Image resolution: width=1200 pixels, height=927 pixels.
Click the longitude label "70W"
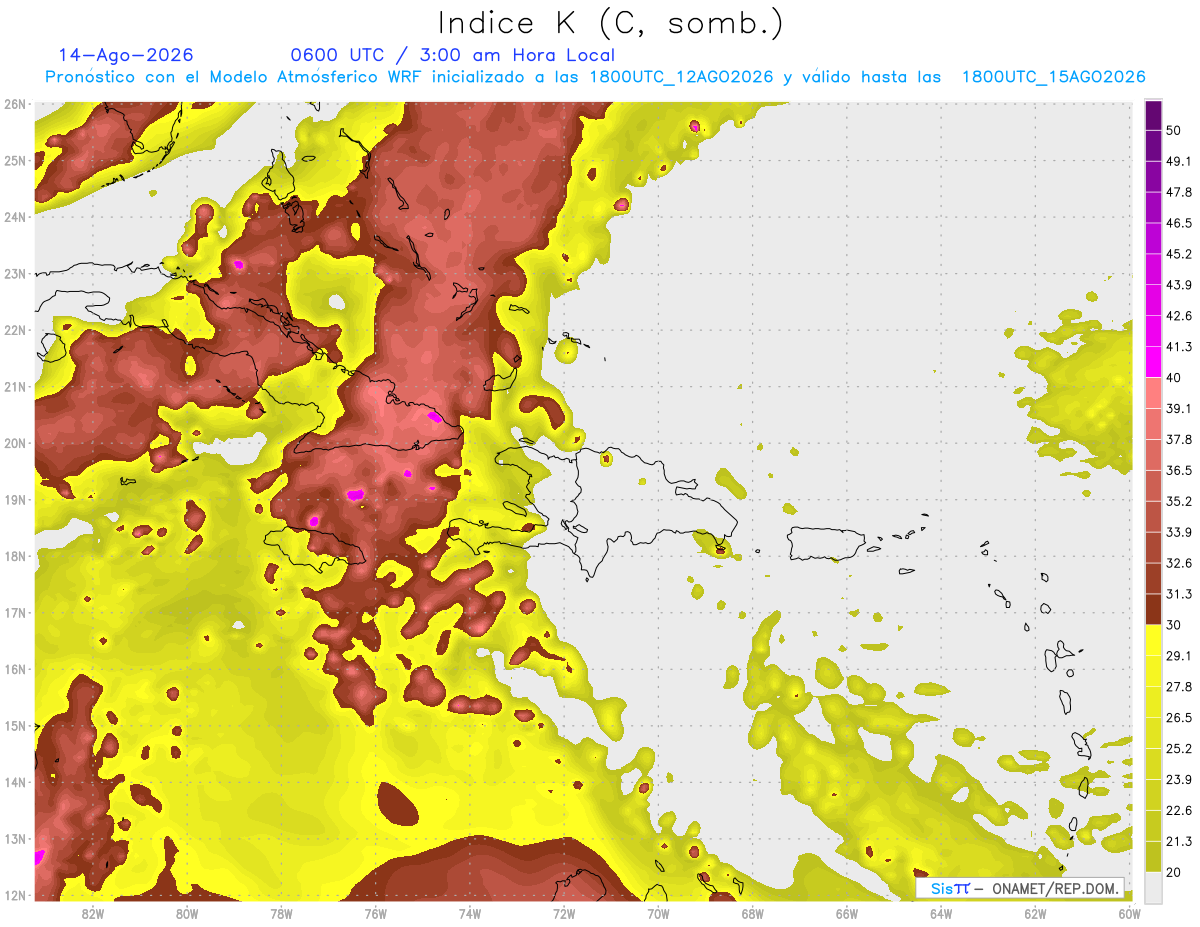click(x=658, y=913)
